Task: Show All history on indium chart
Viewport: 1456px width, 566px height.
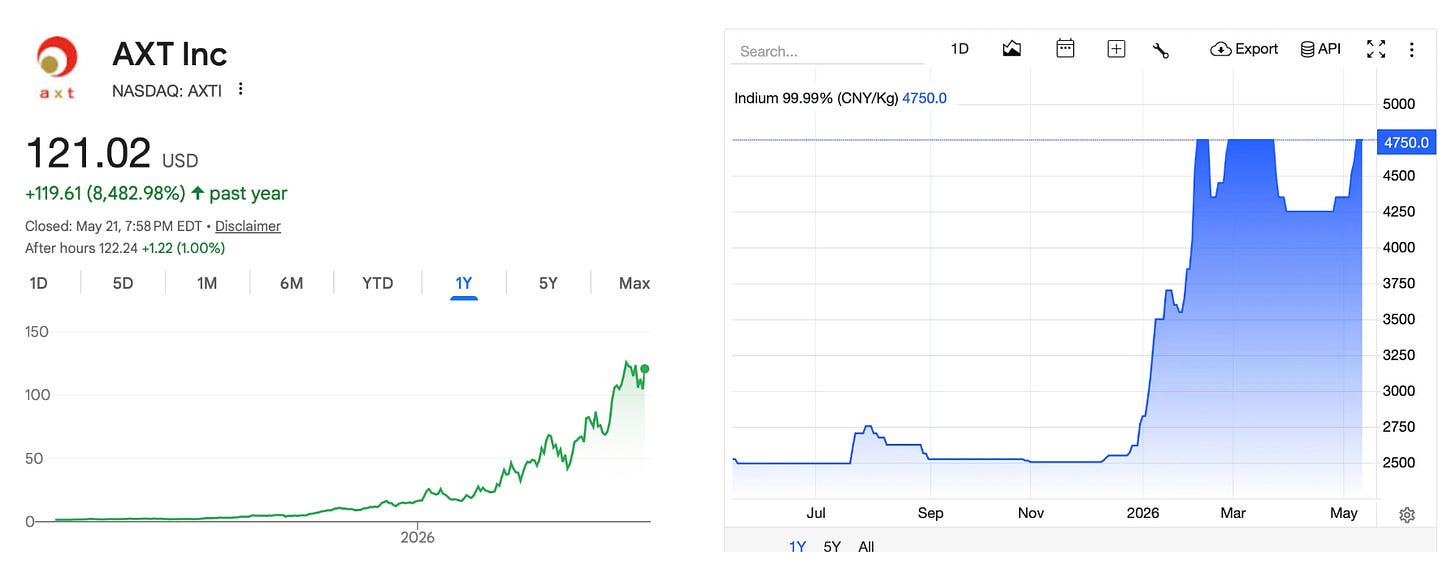Action: (866, 546)
